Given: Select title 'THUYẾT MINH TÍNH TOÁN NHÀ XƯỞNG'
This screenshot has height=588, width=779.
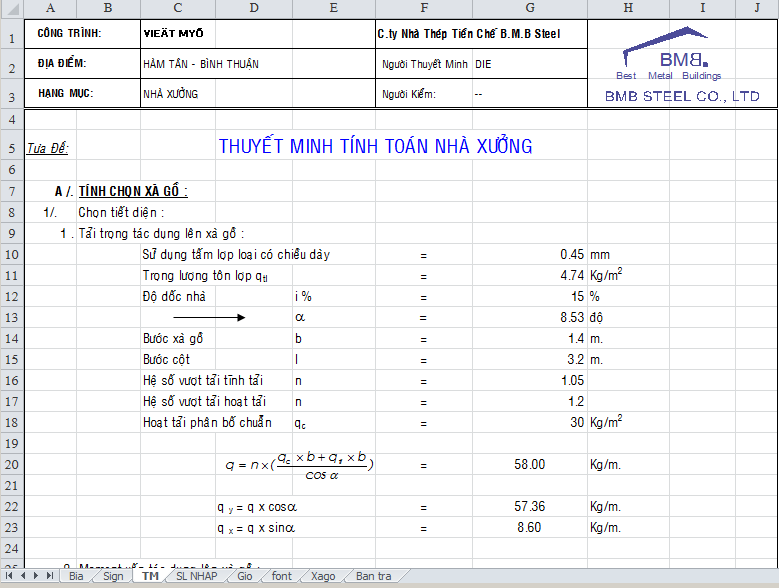Looking at the screenshot, I should click(x=376, y=146).
